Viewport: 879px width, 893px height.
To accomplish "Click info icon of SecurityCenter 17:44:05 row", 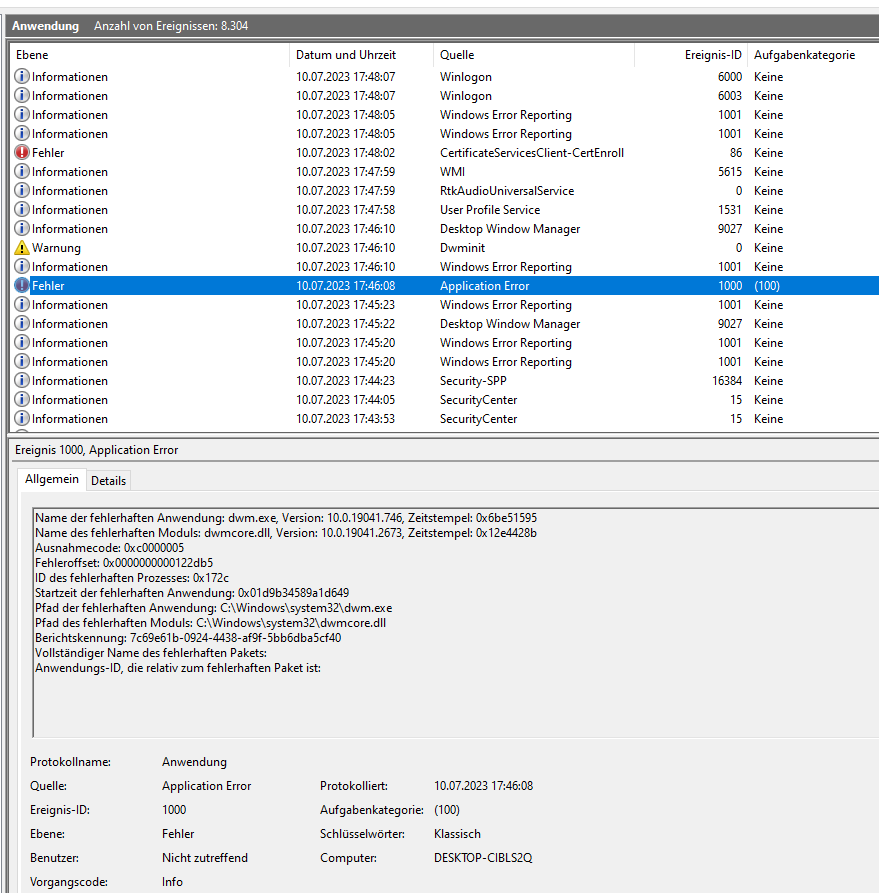I will click(x=22, y=399).
